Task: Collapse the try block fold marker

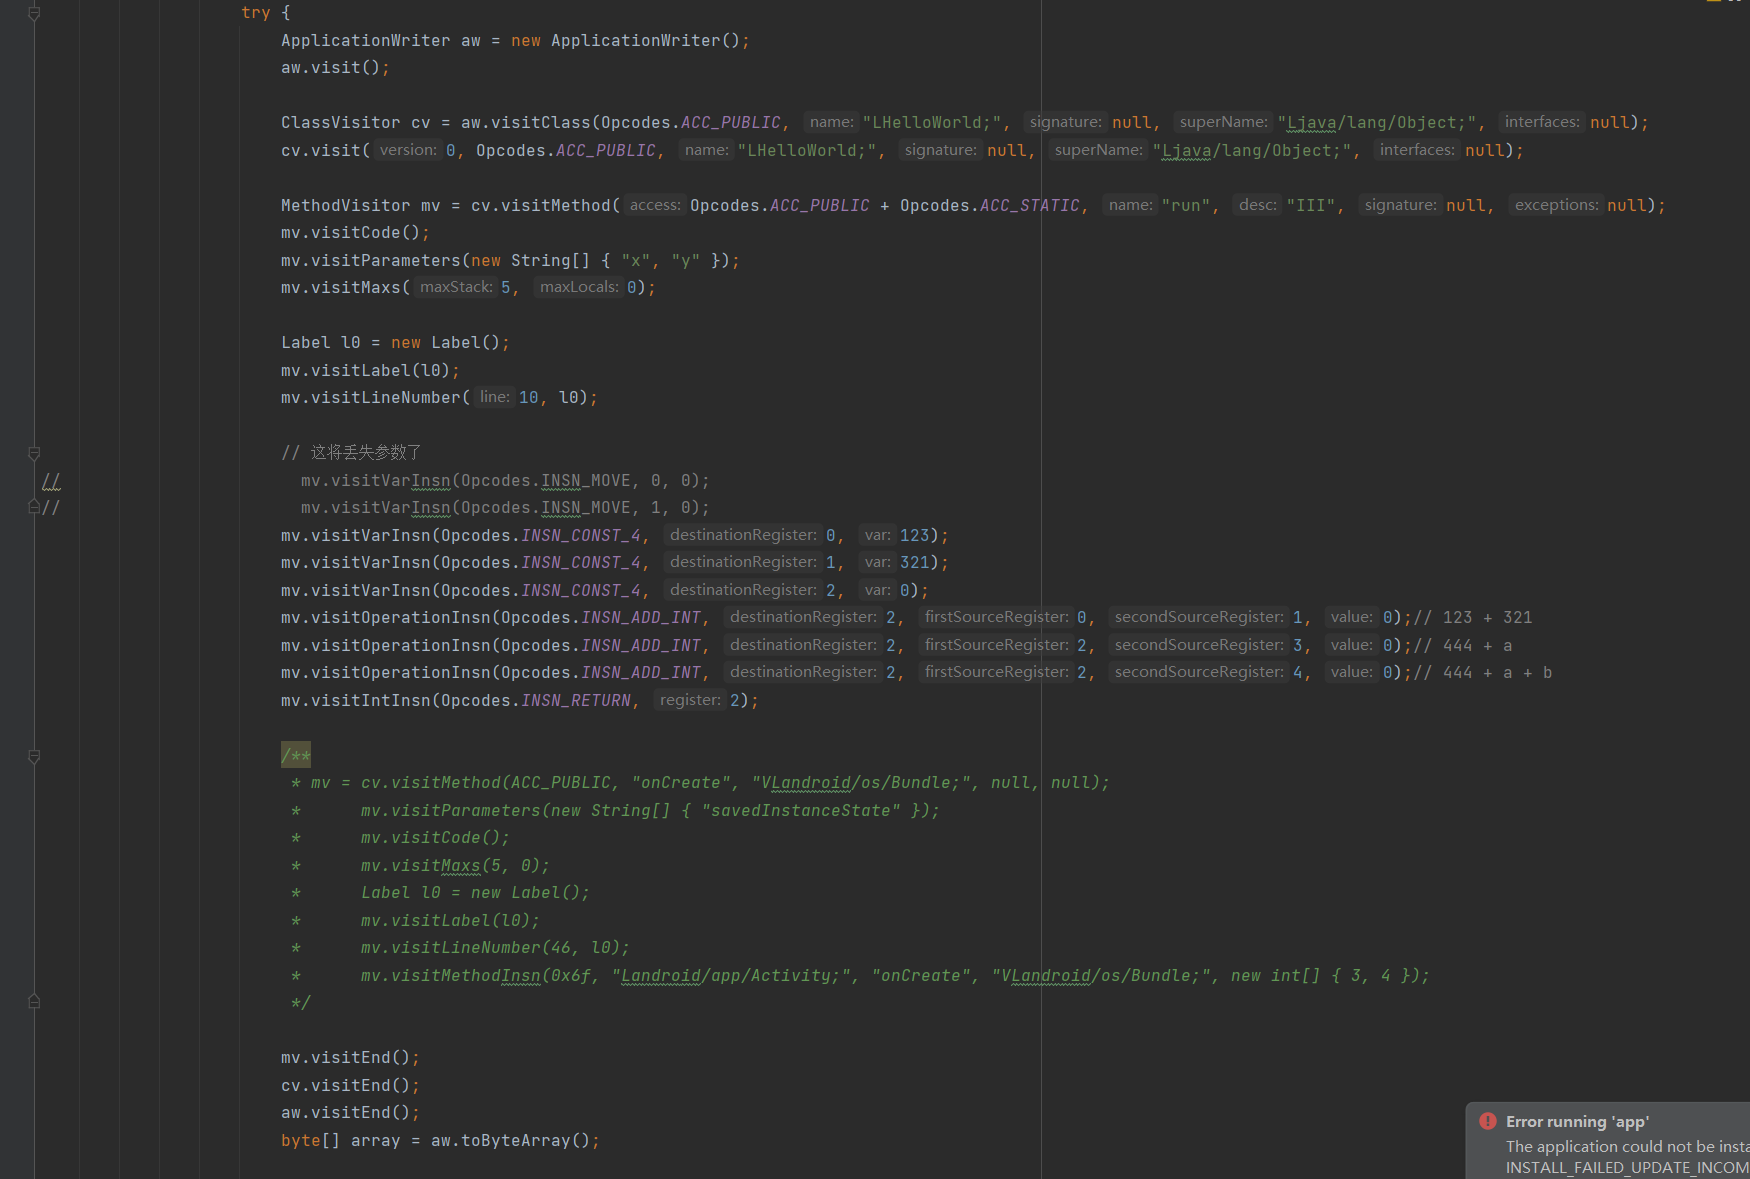Action: point(34,13)
